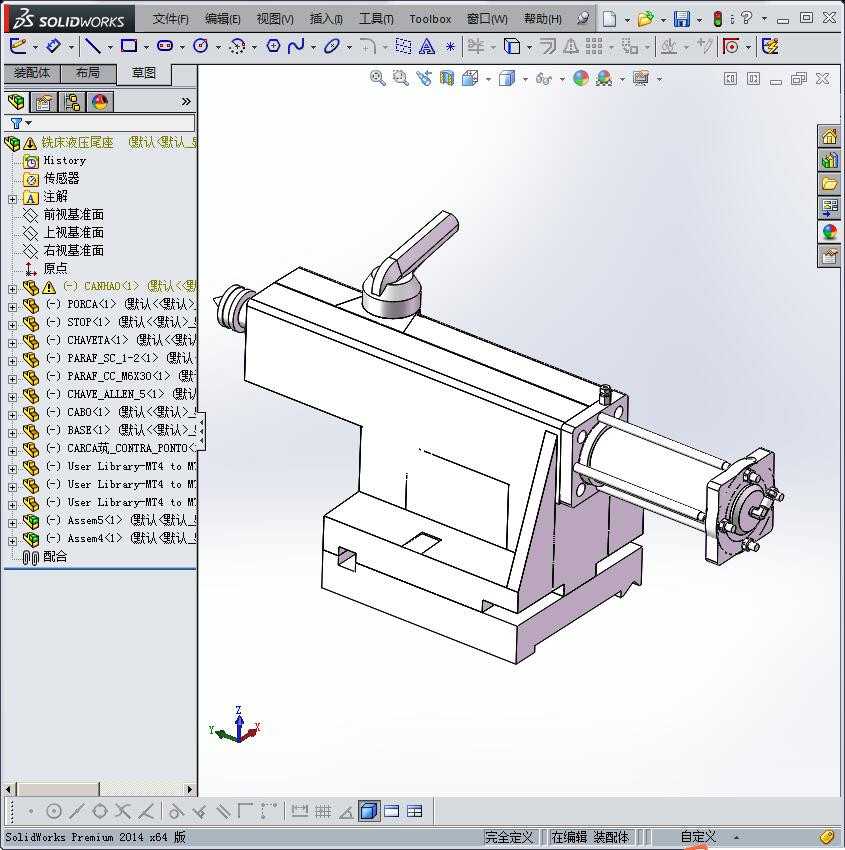Select the Ellipse tool
The height and width of the screenshot is (850, 845).
click(332, 46)
